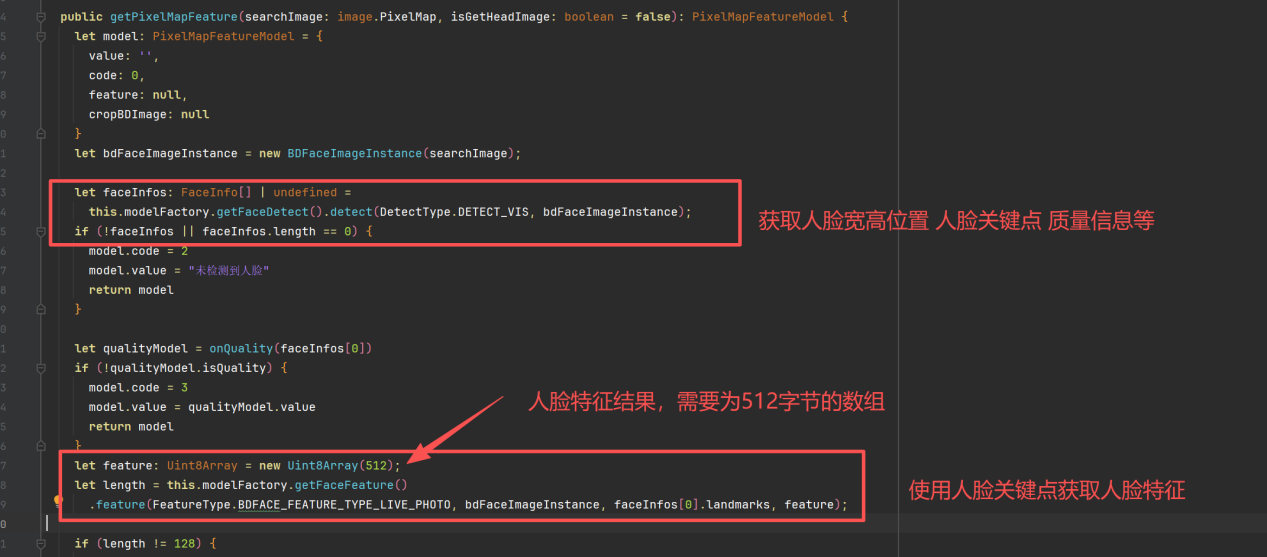This screenshot has height=557, width=1267.
Task: Click the 'code: 0,' property line
Action: [x=117, y=75]
